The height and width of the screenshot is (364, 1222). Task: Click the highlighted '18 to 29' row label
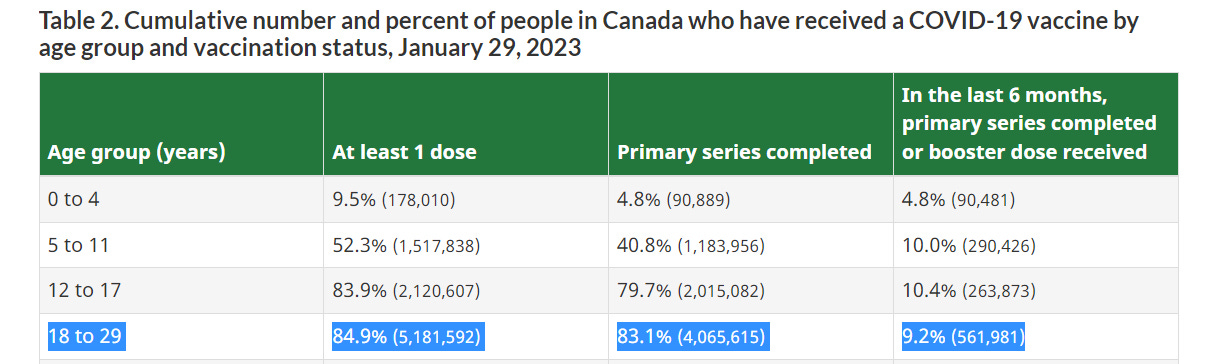(85, 336)
